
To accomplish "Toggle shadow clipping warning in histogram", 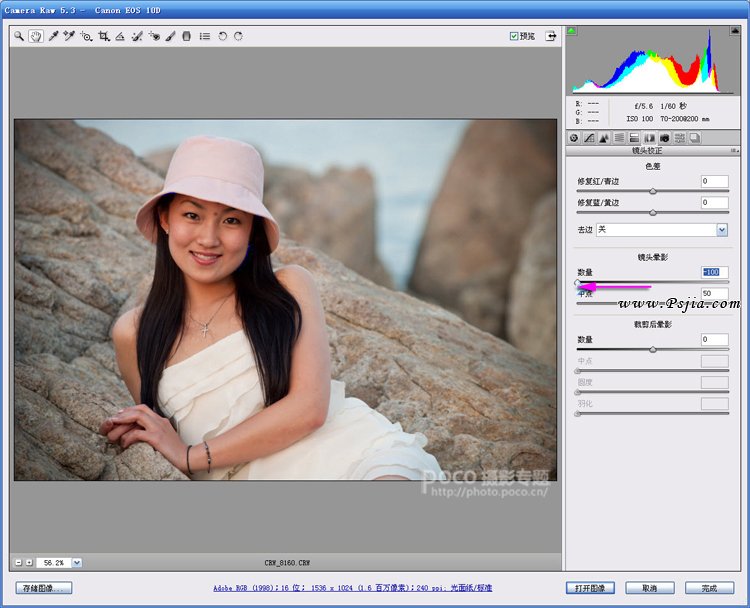I will 572,31.
